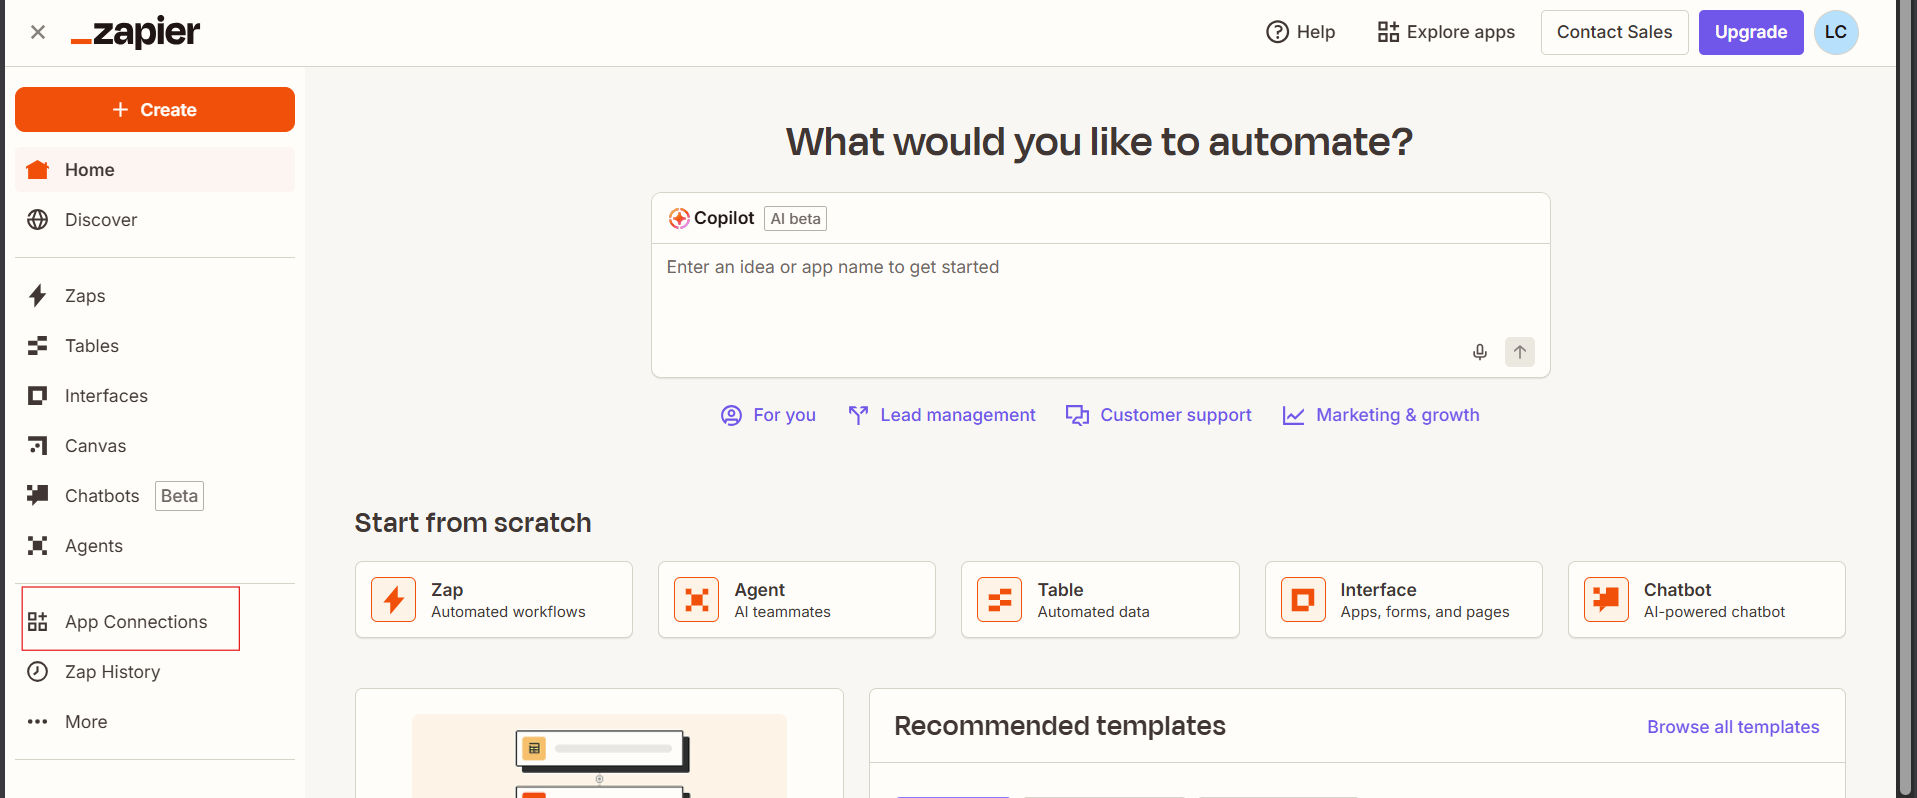Image resolution: width=1917 pixels, height=798 pixels.
Task: Click the Zap History clock icon
Action: [38, 671]
